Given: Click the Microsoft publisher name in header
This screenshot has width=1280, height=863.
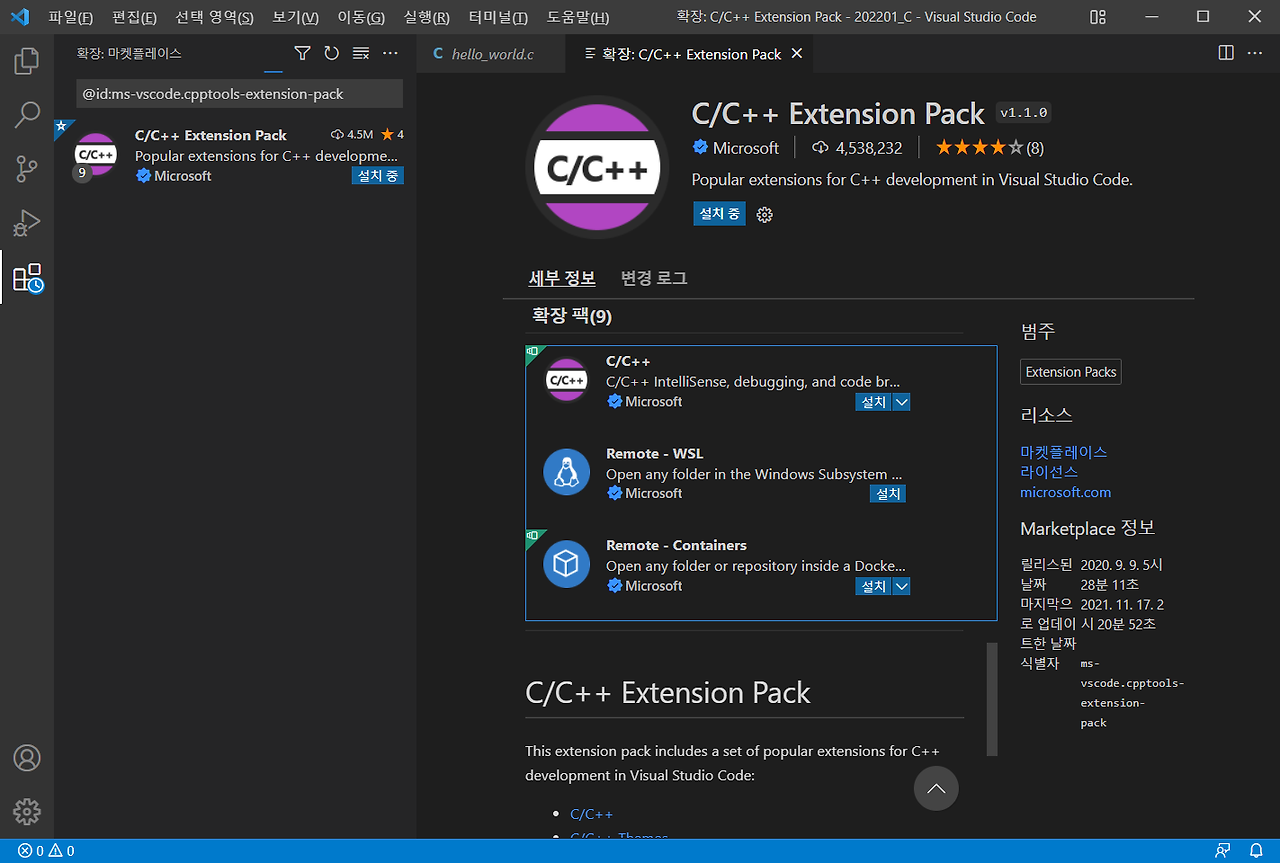Looking at the screenshot, I should (746, 148).
